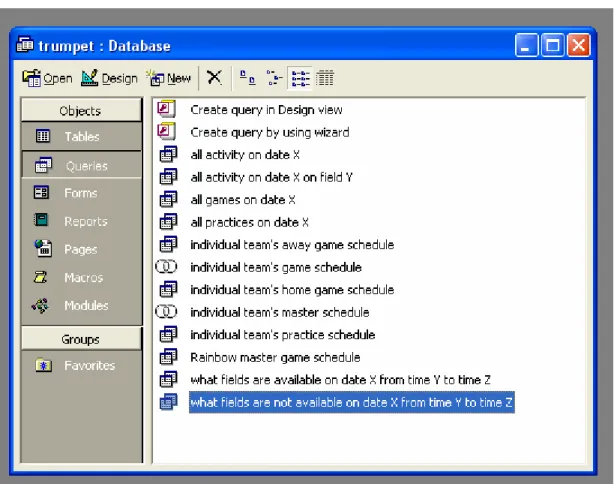614x484 pixels.
Task: Open the Favorites group
Action: 81,365
